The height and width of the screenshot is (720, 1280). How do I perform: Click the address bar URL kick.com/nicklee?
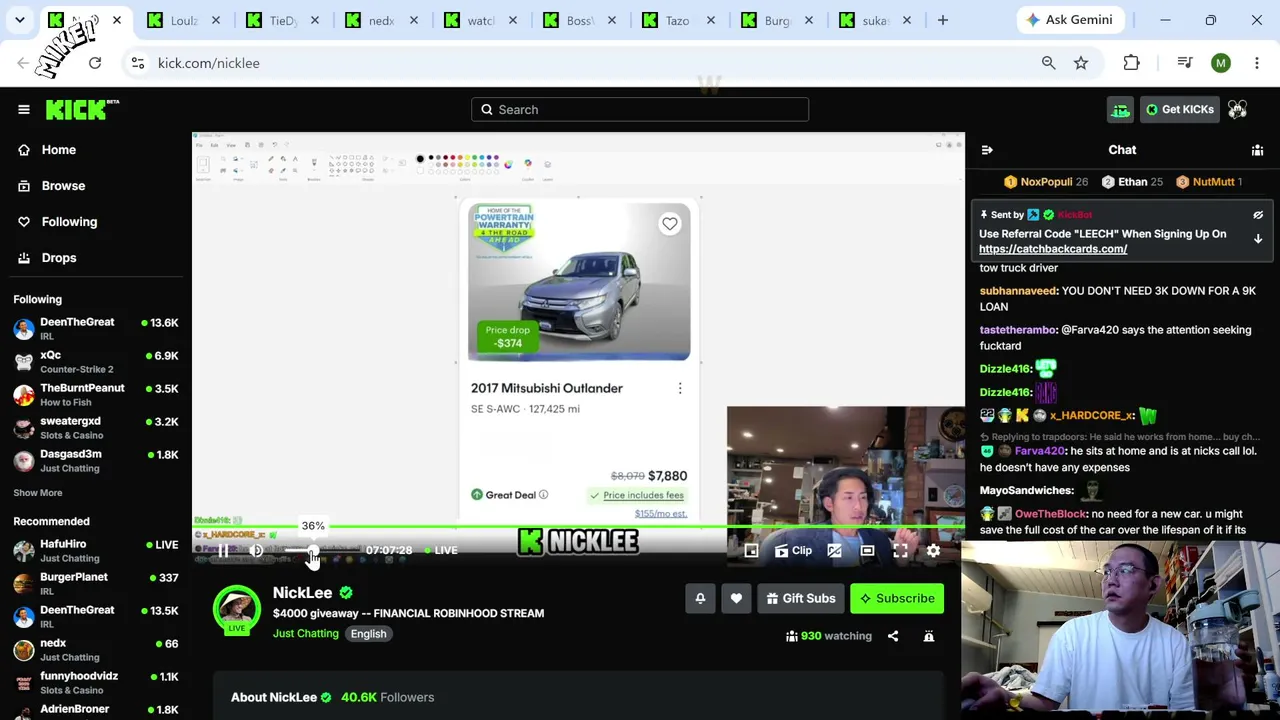pyautogui.click(x=208, y=63)
